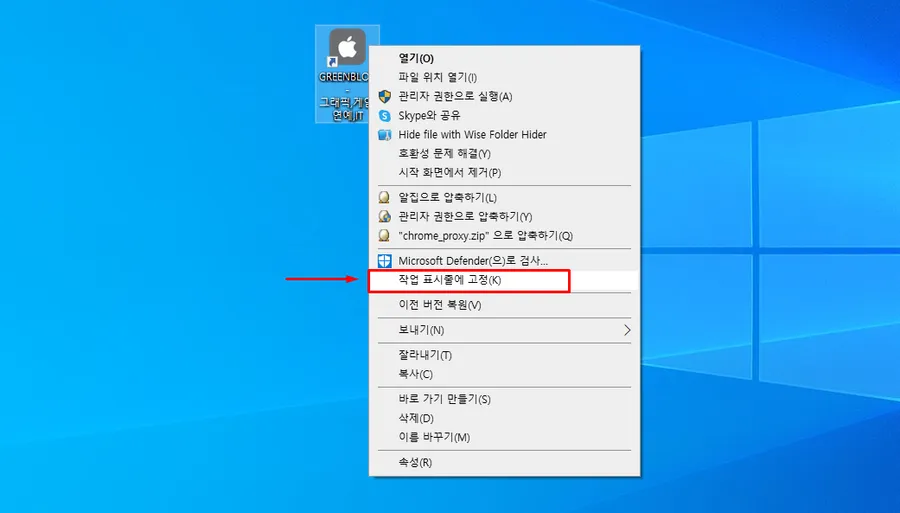Choose 잘라내기(T) to cut
The height and width of the screenshot is (513, 900).
tap(504, 355)
